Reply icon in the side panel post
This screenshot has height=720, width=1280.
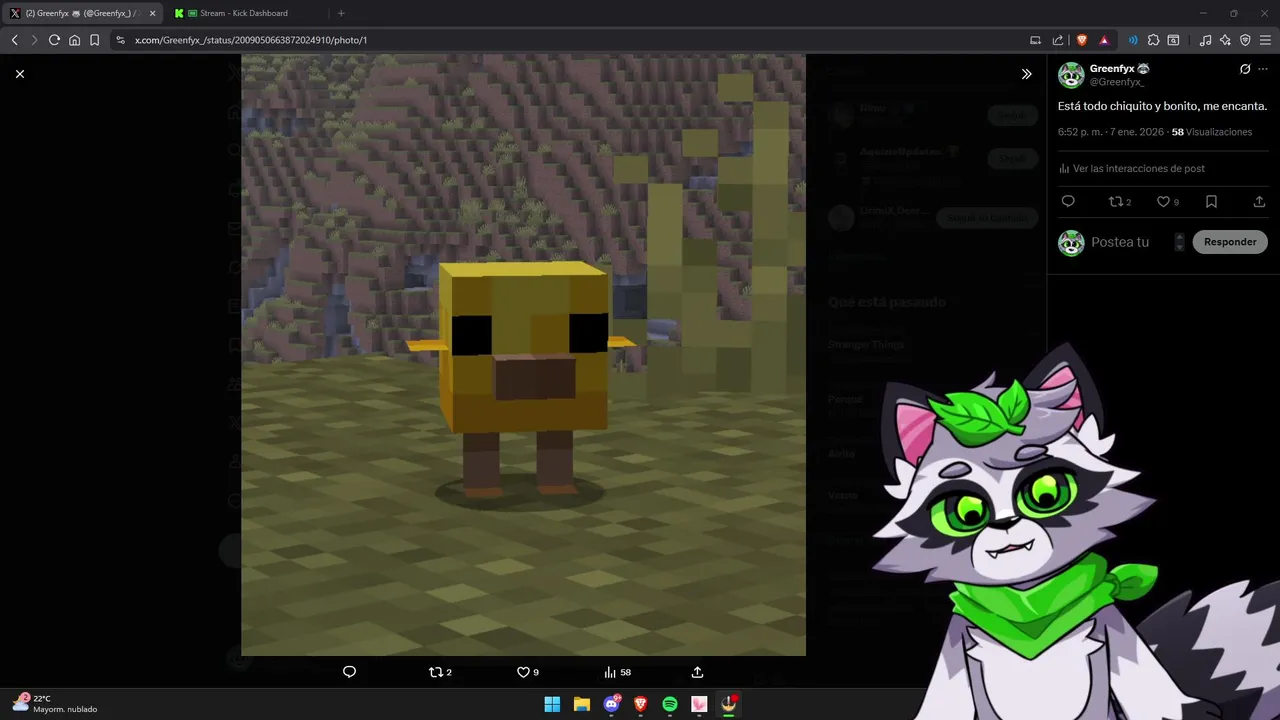pyautogui.click(x=1068, y=201)
